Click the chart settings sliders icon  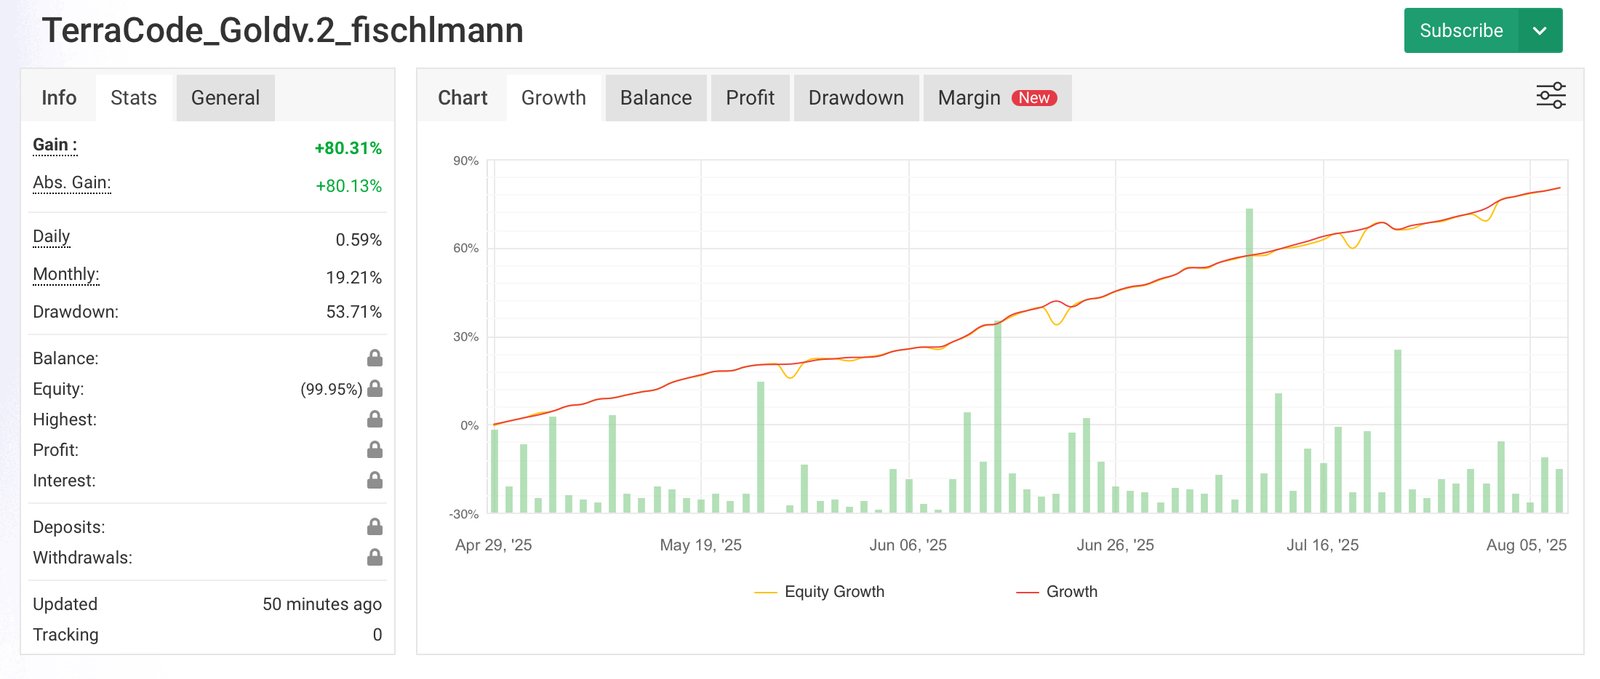(x=1550, y=96)
